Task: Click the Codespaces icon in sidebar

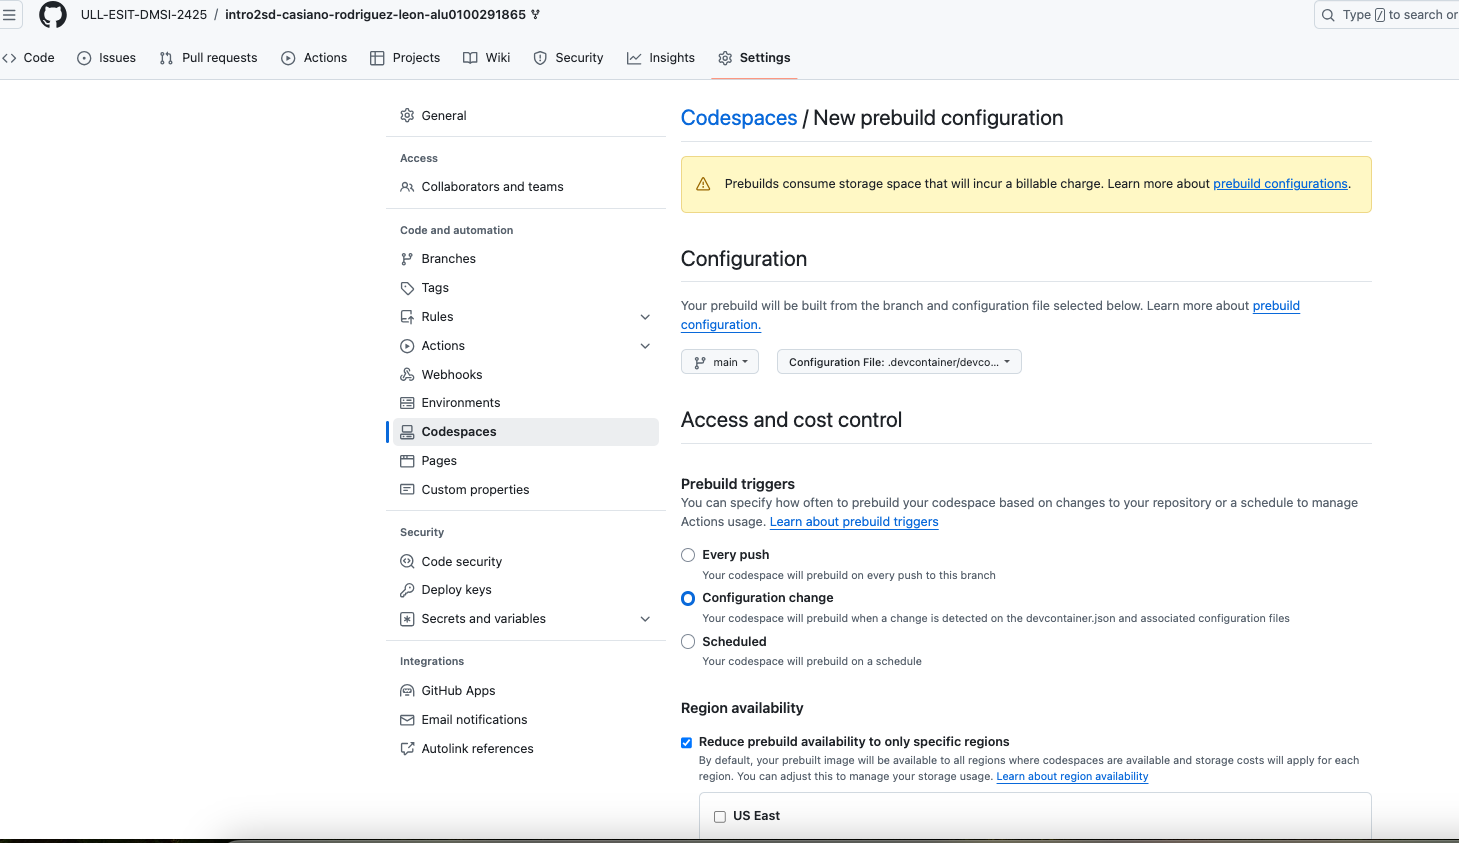Action: [407, 432]
